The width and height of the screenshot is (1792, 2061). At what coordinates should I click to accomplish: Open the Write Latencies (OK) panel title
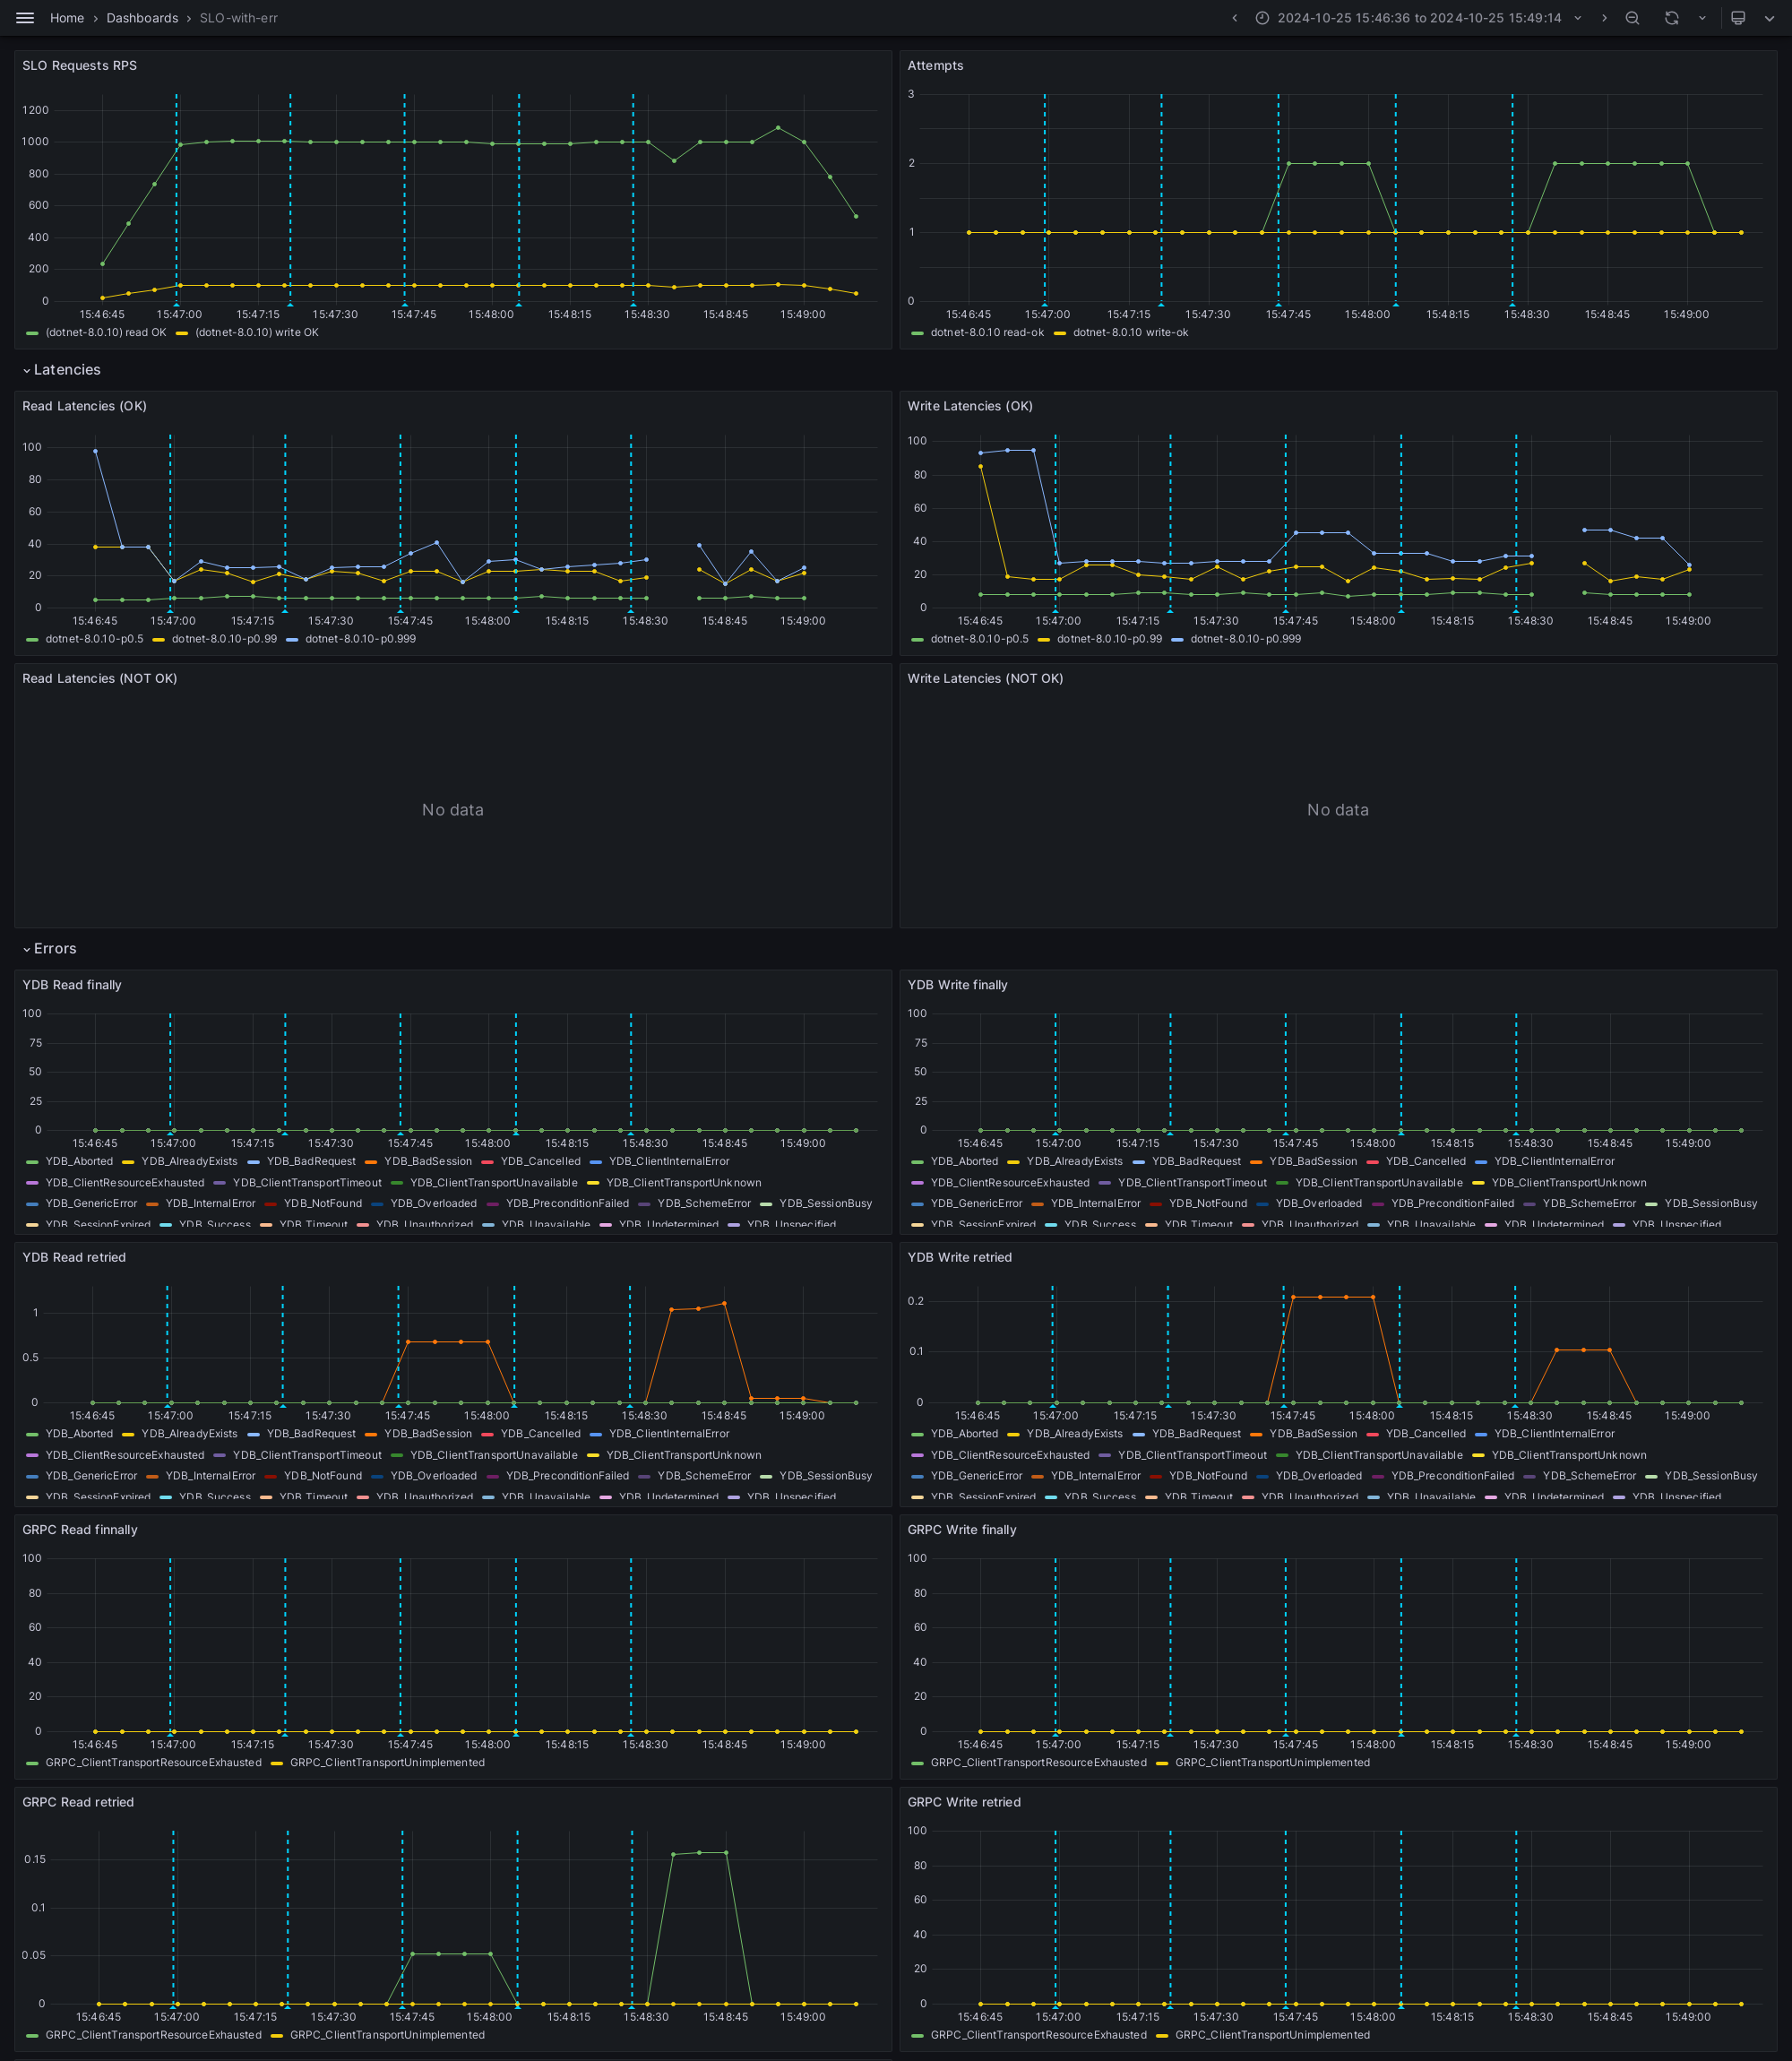(x=970, y=406)
